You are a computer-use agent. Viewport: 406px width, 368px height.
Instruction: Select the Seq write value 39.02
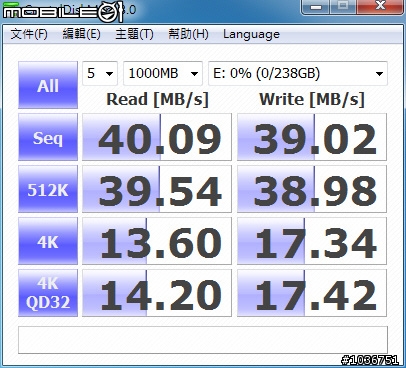coord(312,137)
